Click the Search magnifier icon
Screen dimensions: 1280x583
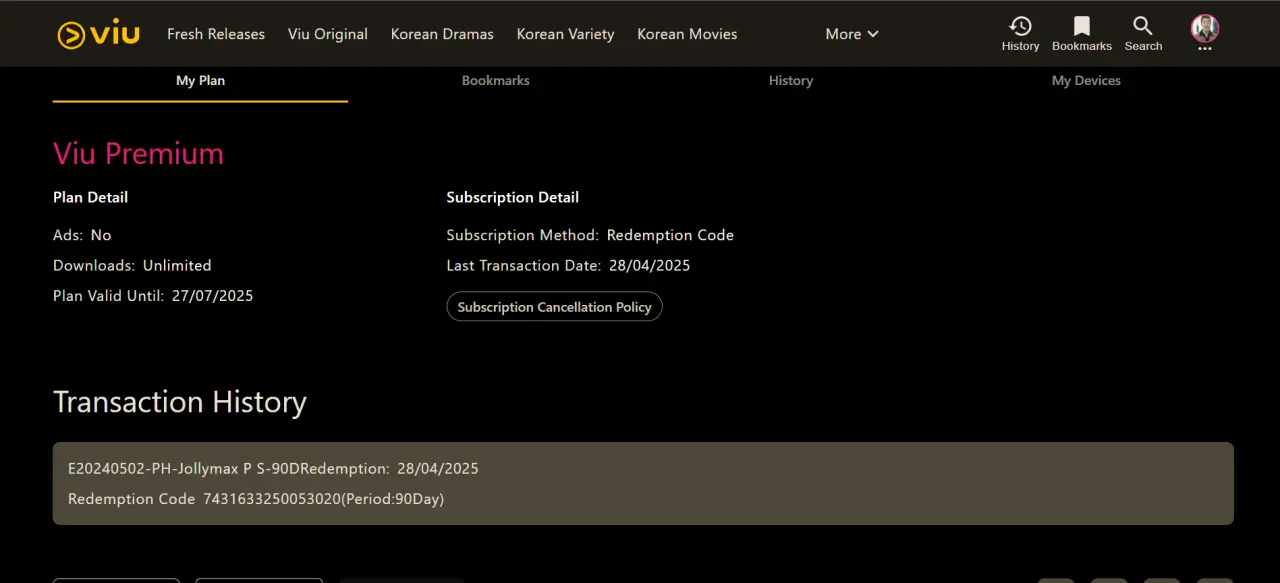tap(1143, 26)
